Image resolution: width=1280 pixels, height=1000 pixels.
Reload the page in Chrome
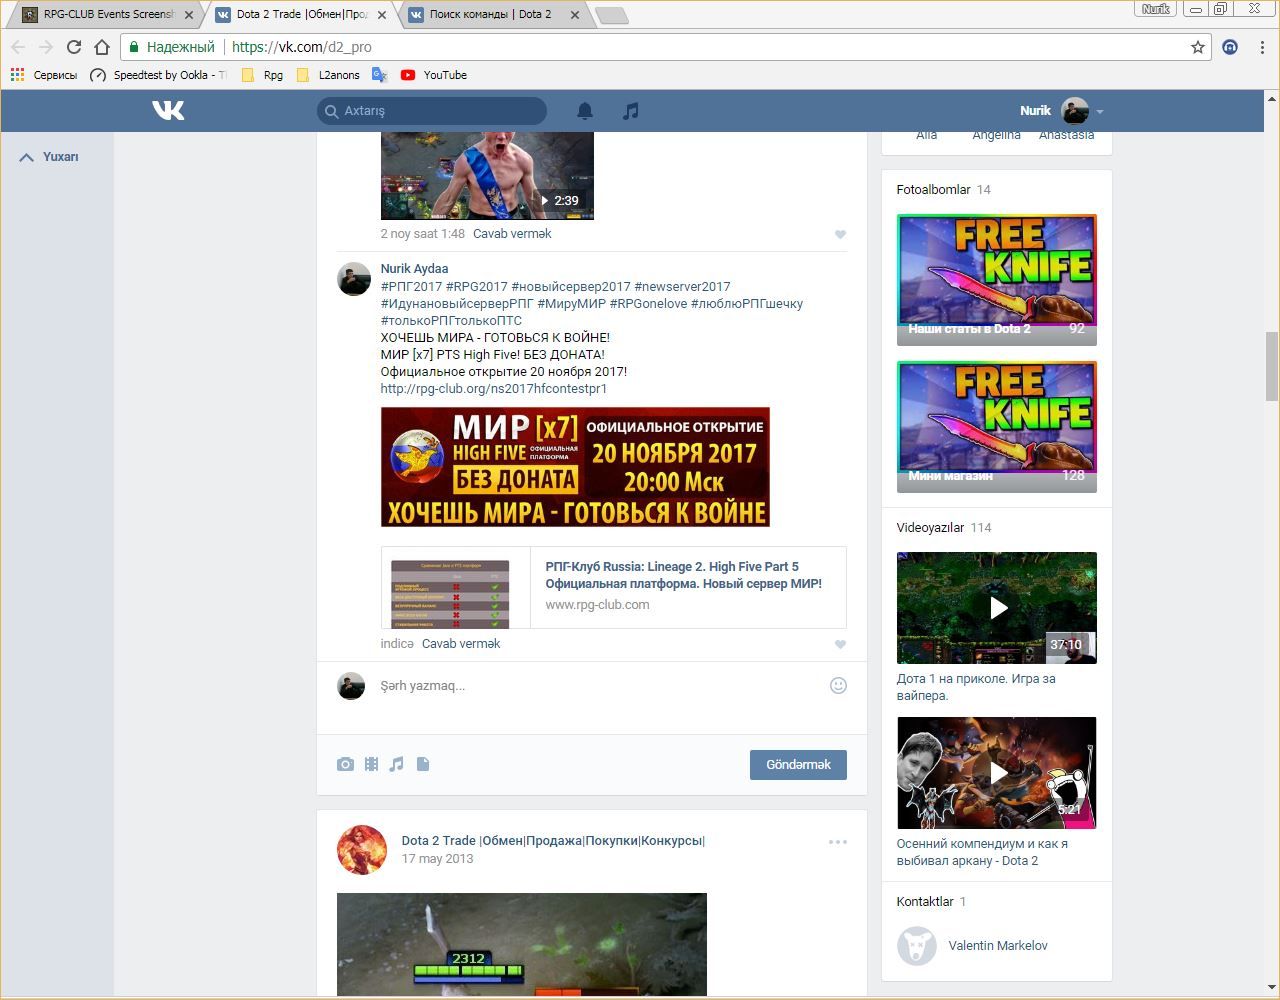[x=74, y=47]
